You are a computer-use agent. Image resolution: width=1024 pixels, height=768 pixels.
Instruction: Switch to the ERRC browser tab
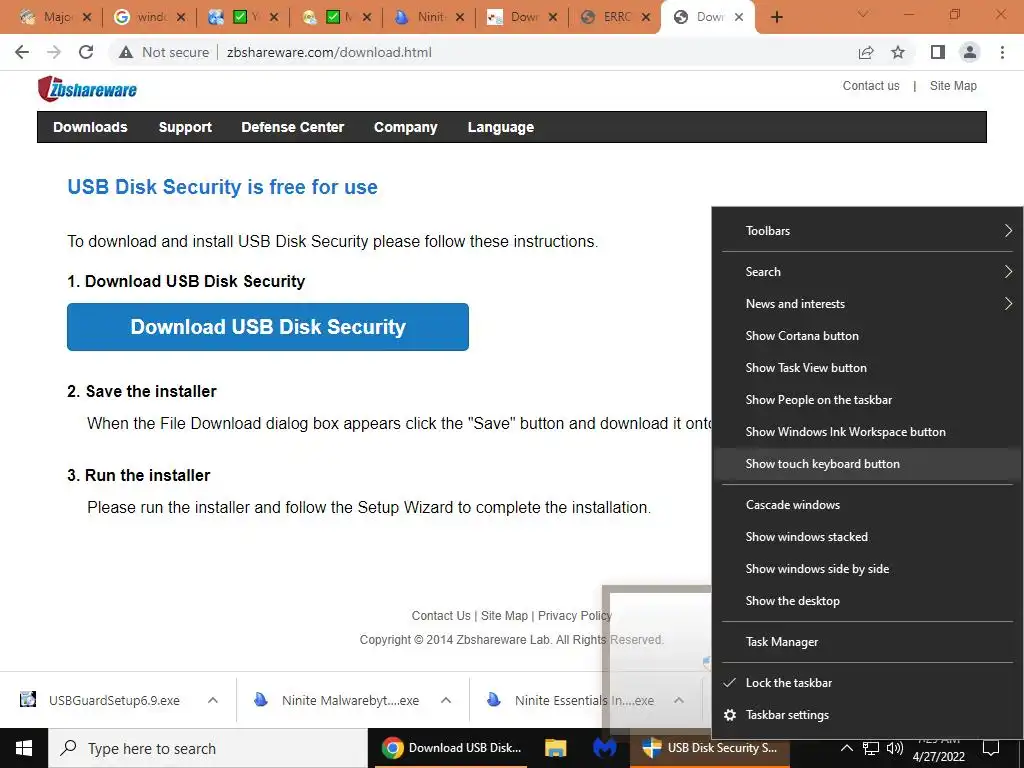click(616, 18)
